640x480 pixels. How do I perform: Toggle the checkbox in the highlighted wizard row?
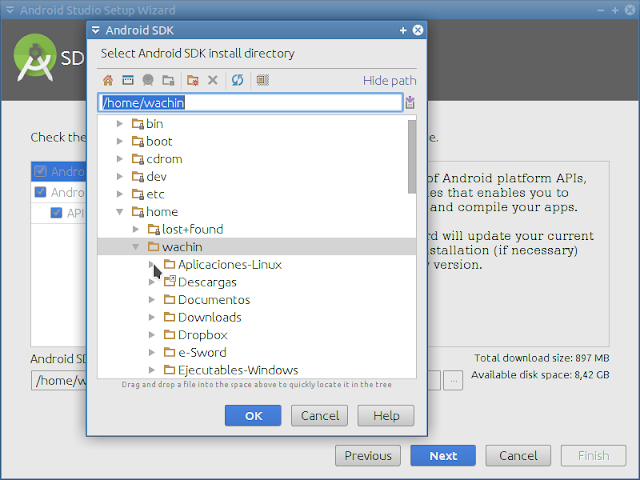[x=40, y=171]
